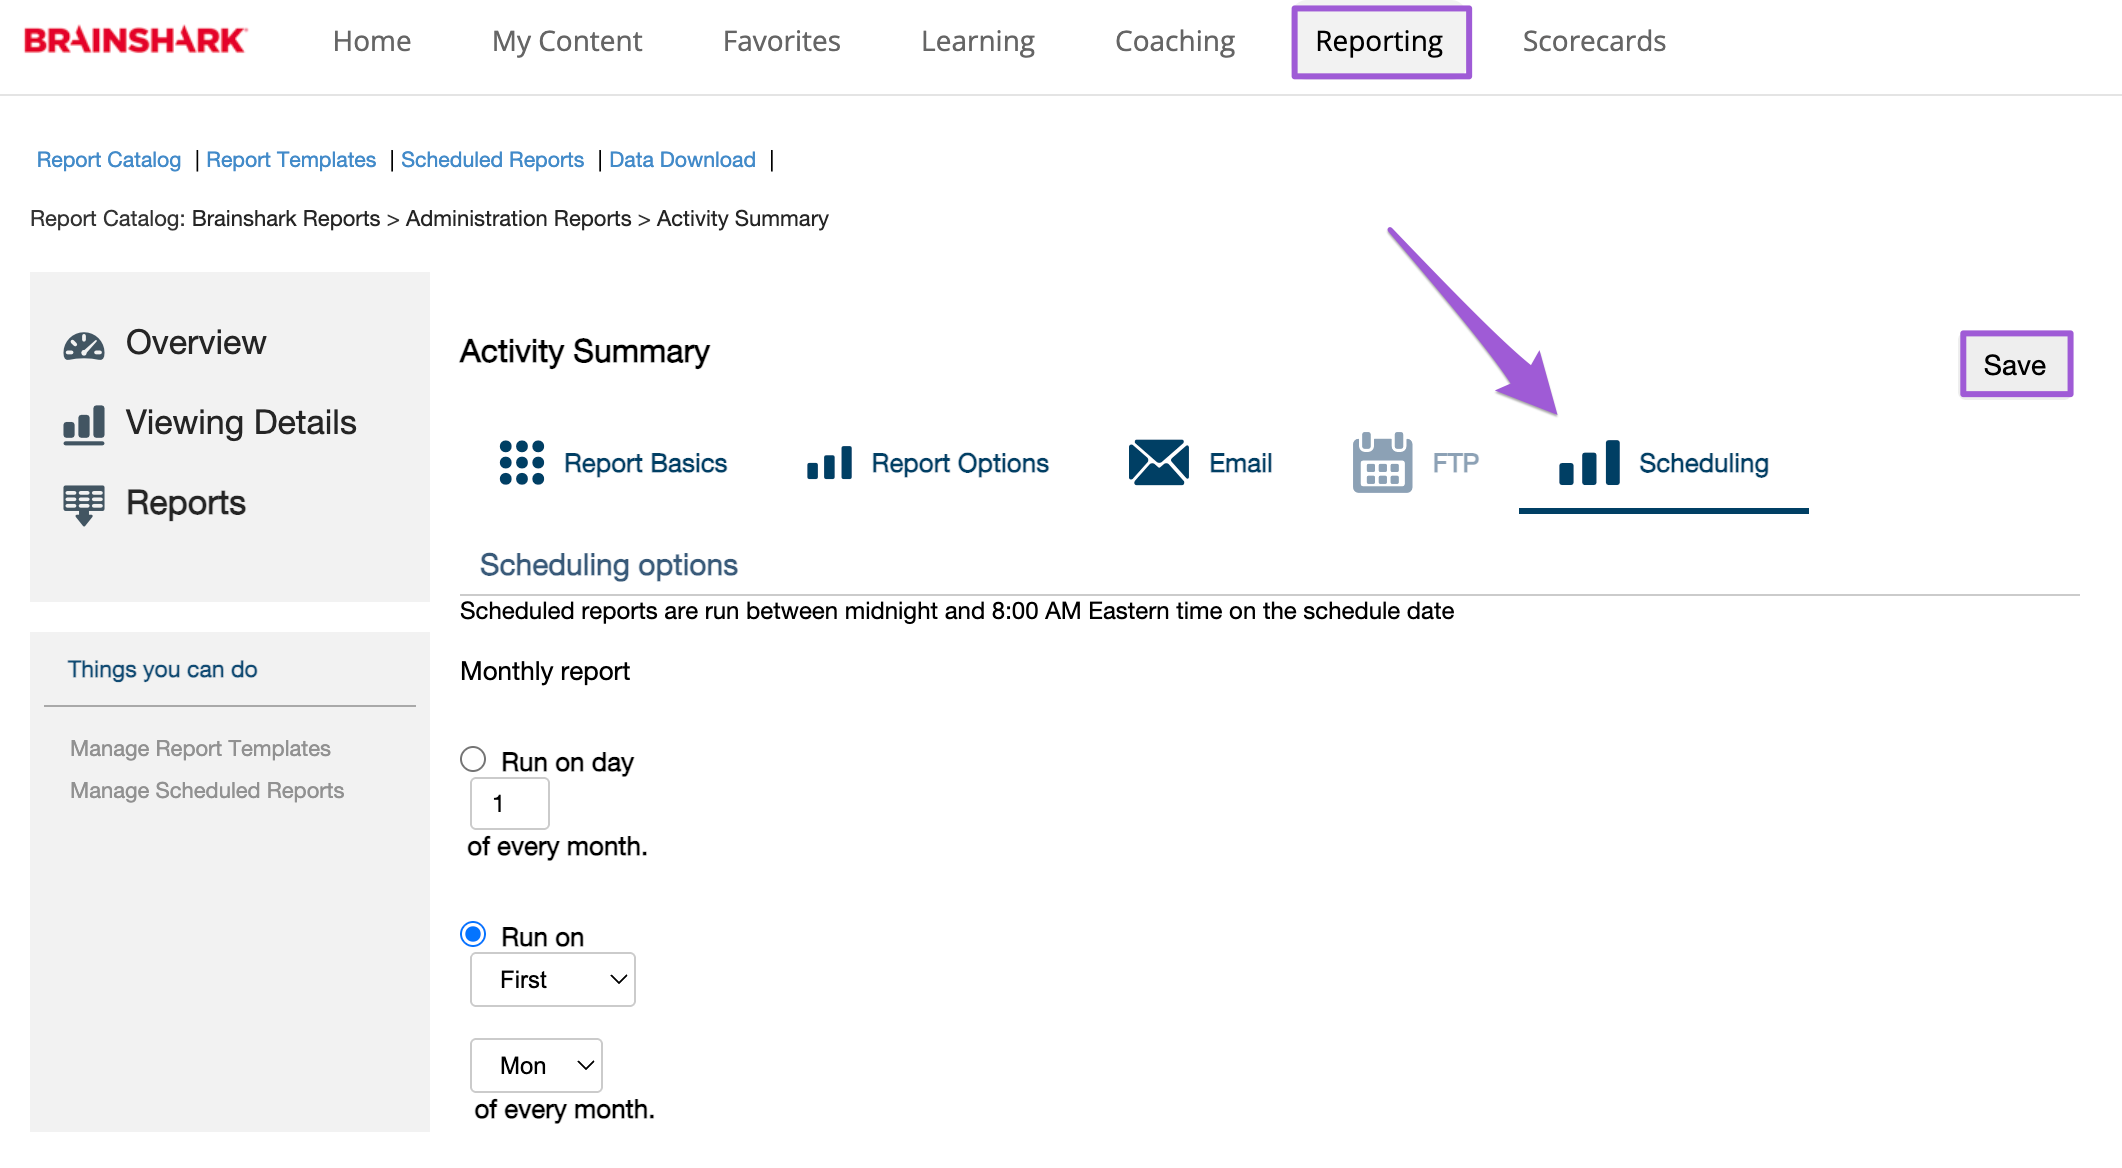Switch to the Report Options tab
The height and width of the screenshot is (1168, 2122).
point(960,463)
